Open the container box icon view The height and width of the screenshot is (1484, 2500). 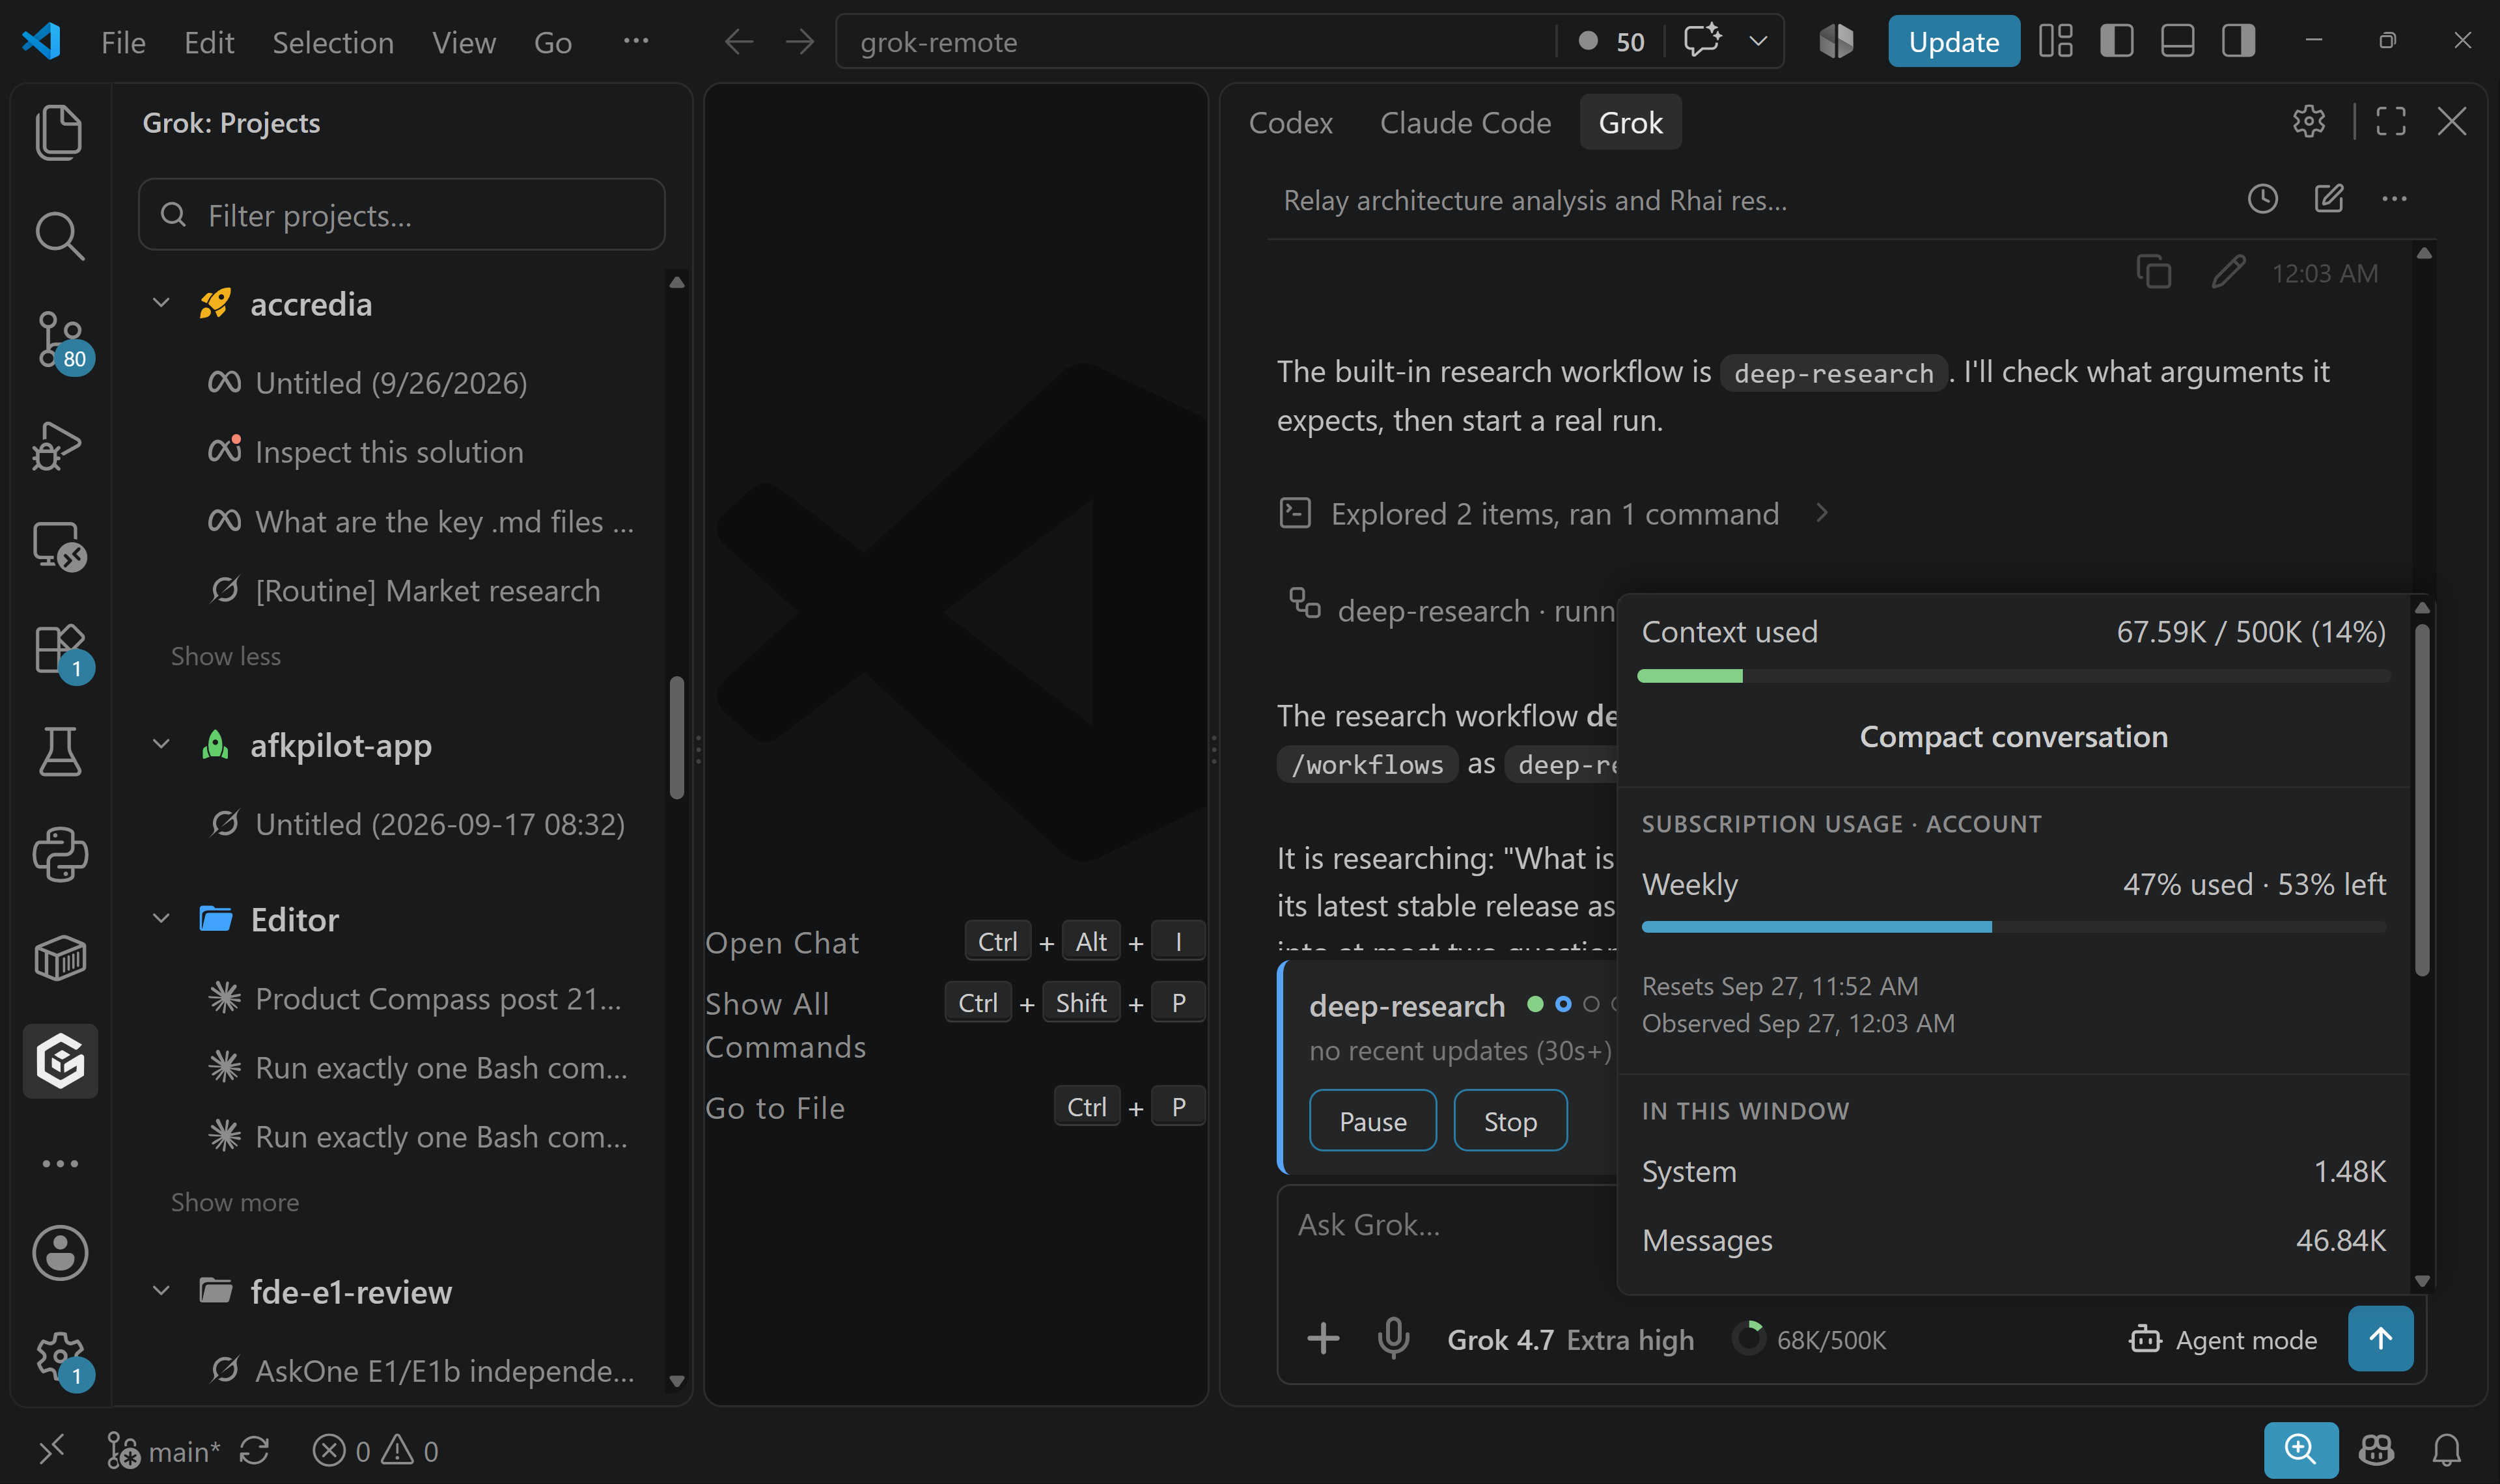point(60,958)
